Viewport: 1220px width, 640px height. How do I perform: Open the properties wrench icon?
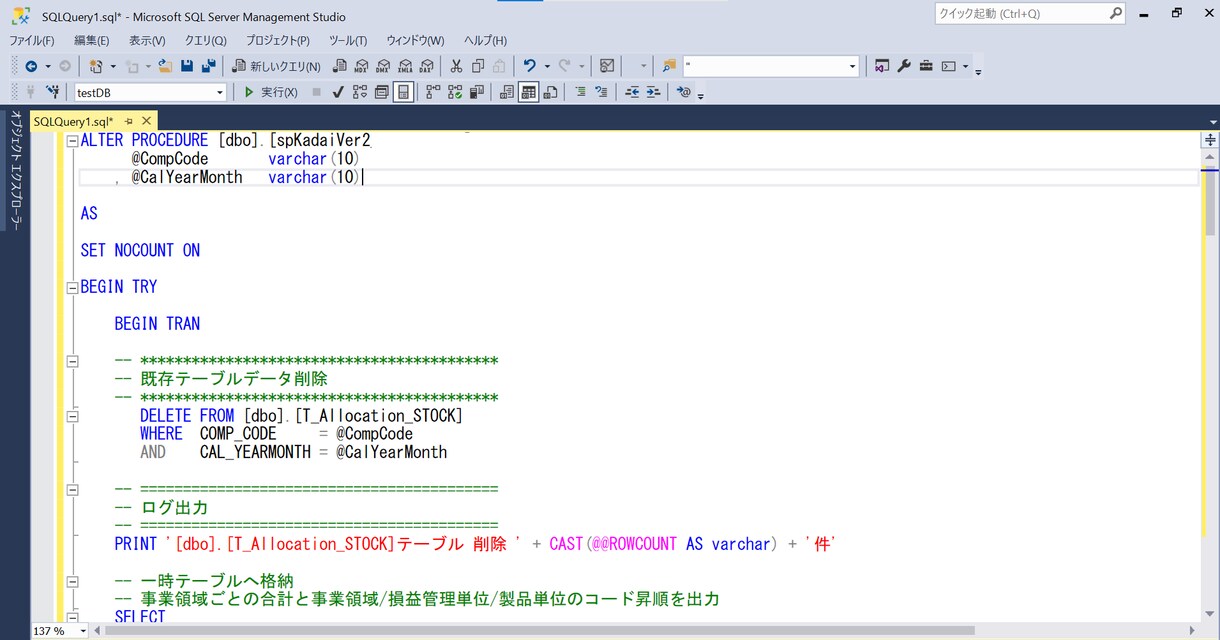click(x=904, y=66)
